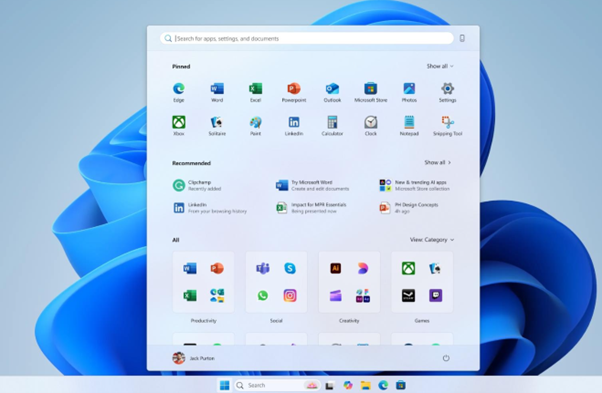Open Outlook from the pinned grid
Viewport: 602px width, 393px height.
pos(332,92)
